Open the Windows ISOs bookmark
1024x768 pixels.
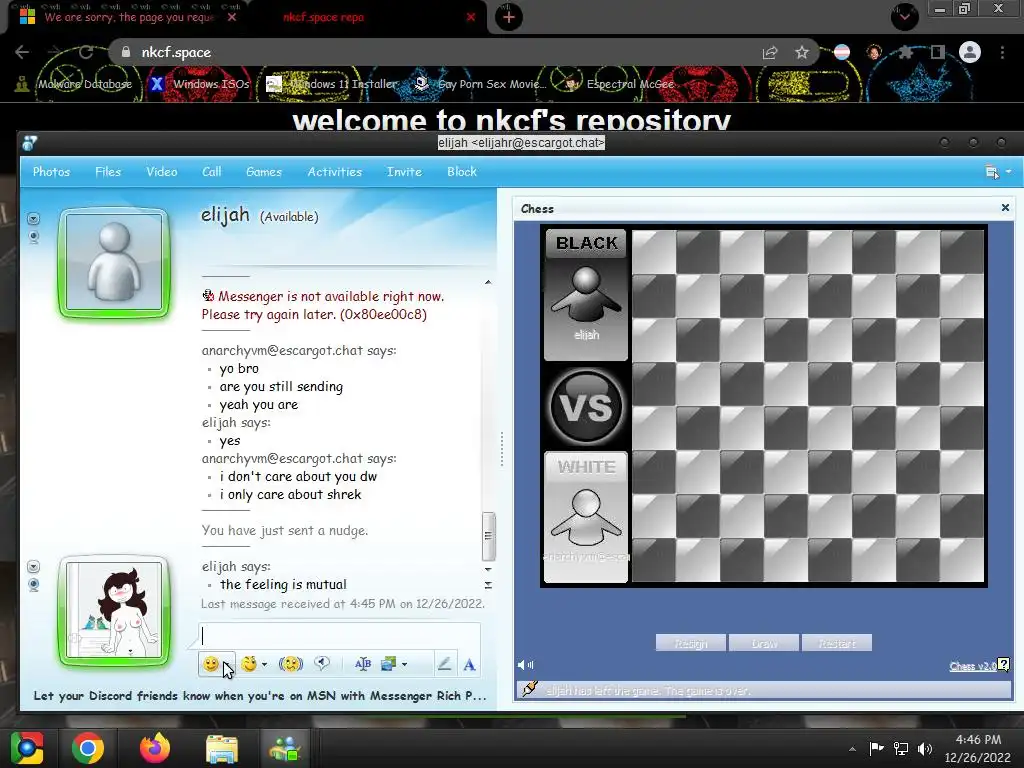(x=199, y=84)
